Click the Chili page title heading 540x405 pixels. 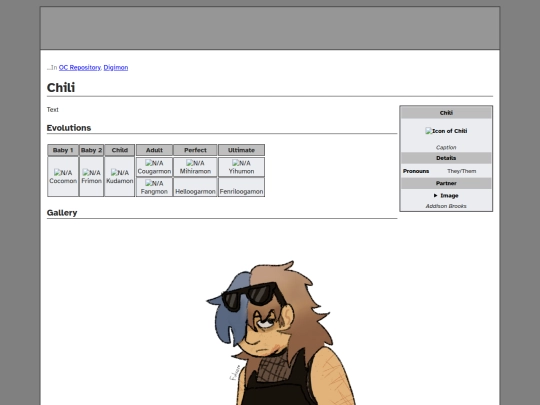[61, 88]
